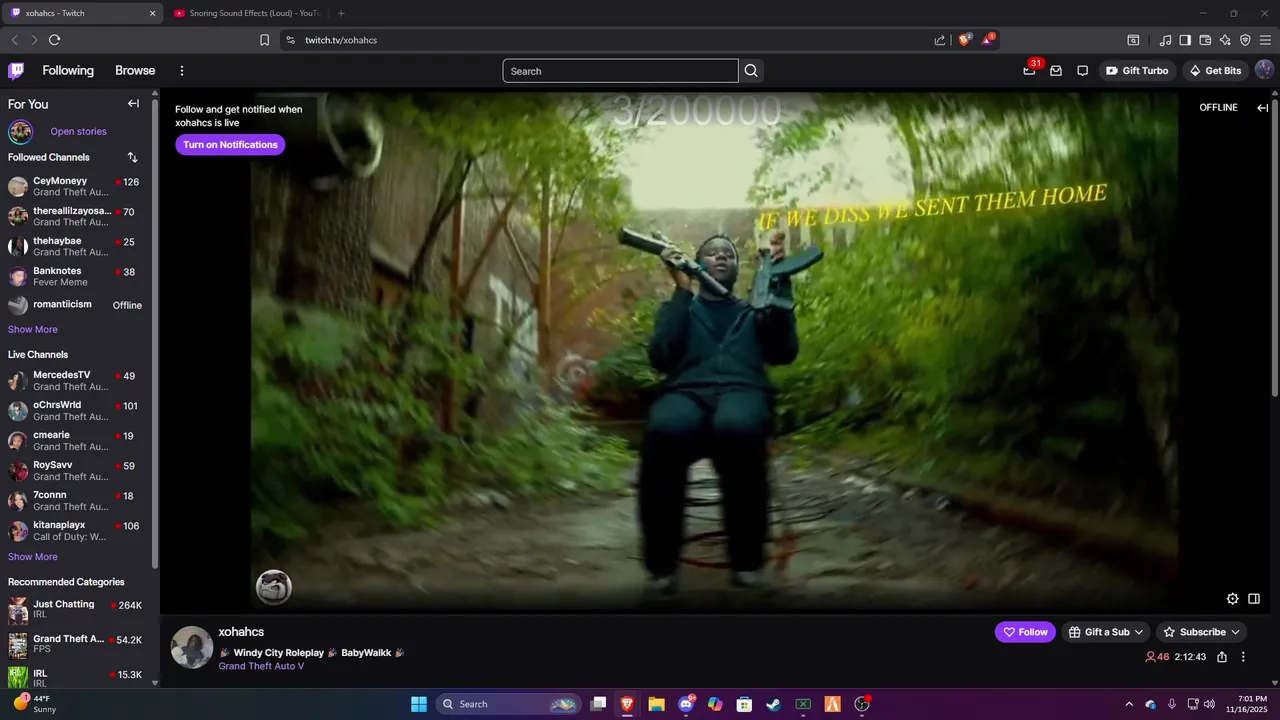Reload the page
Image resolution: width=1280 pixels, height=720 pixels.
[x=54, y=40]
